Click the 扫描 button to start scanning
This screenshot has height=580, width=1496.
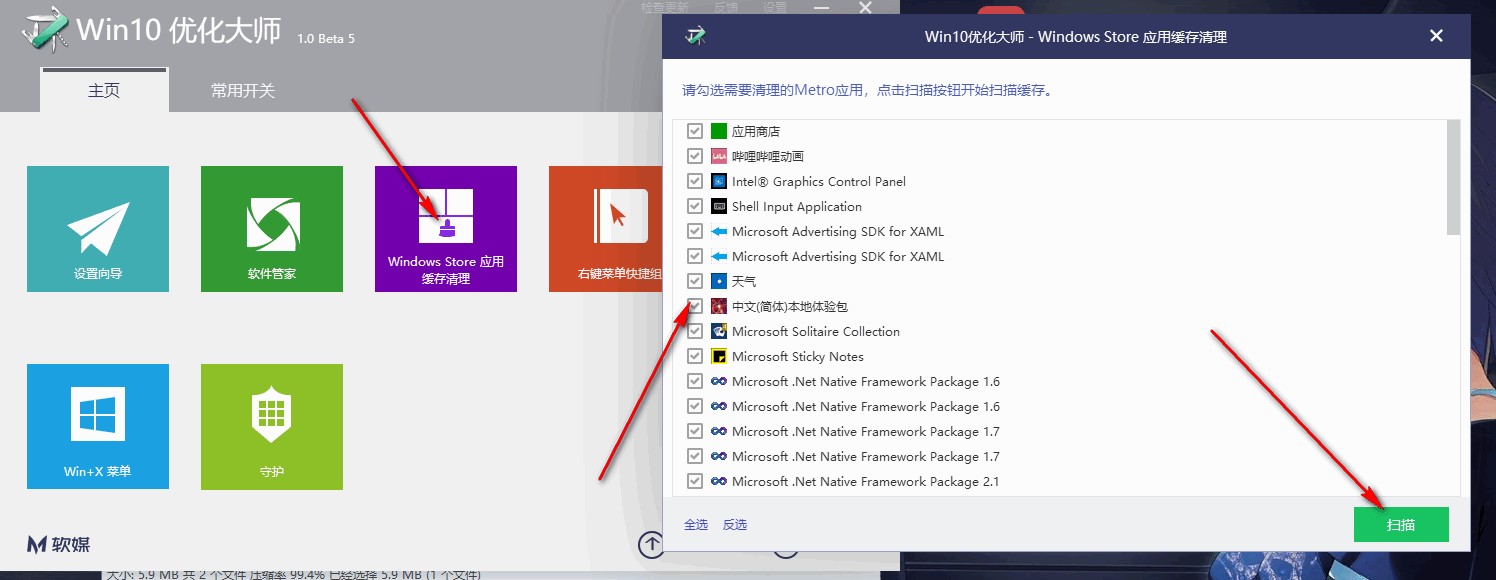pos(1401,523)
